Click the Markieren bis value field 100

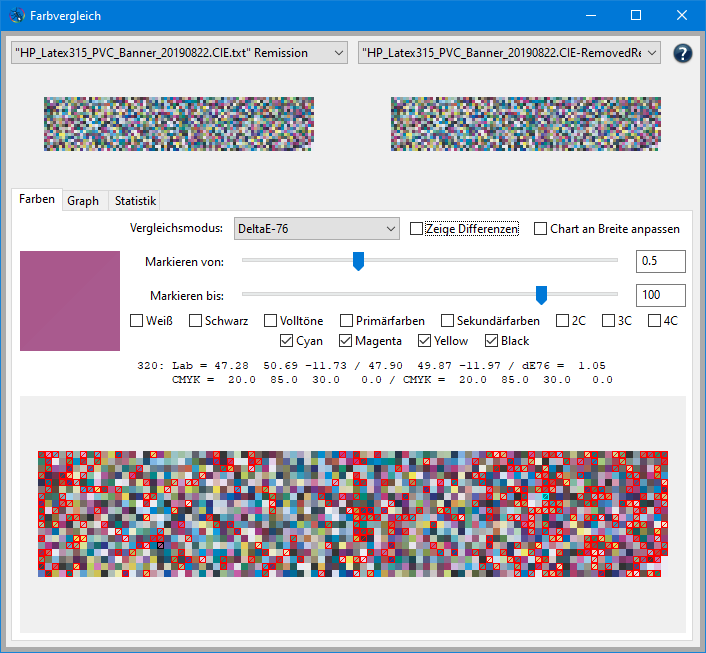(x=660, y=295)
